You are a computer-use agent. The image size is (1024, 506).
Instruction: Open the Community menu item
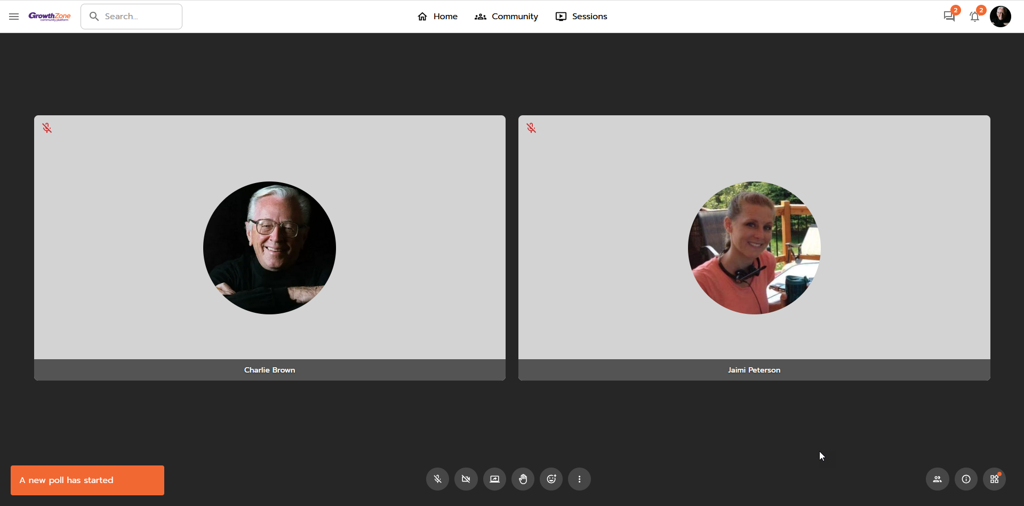coord(506,17)
